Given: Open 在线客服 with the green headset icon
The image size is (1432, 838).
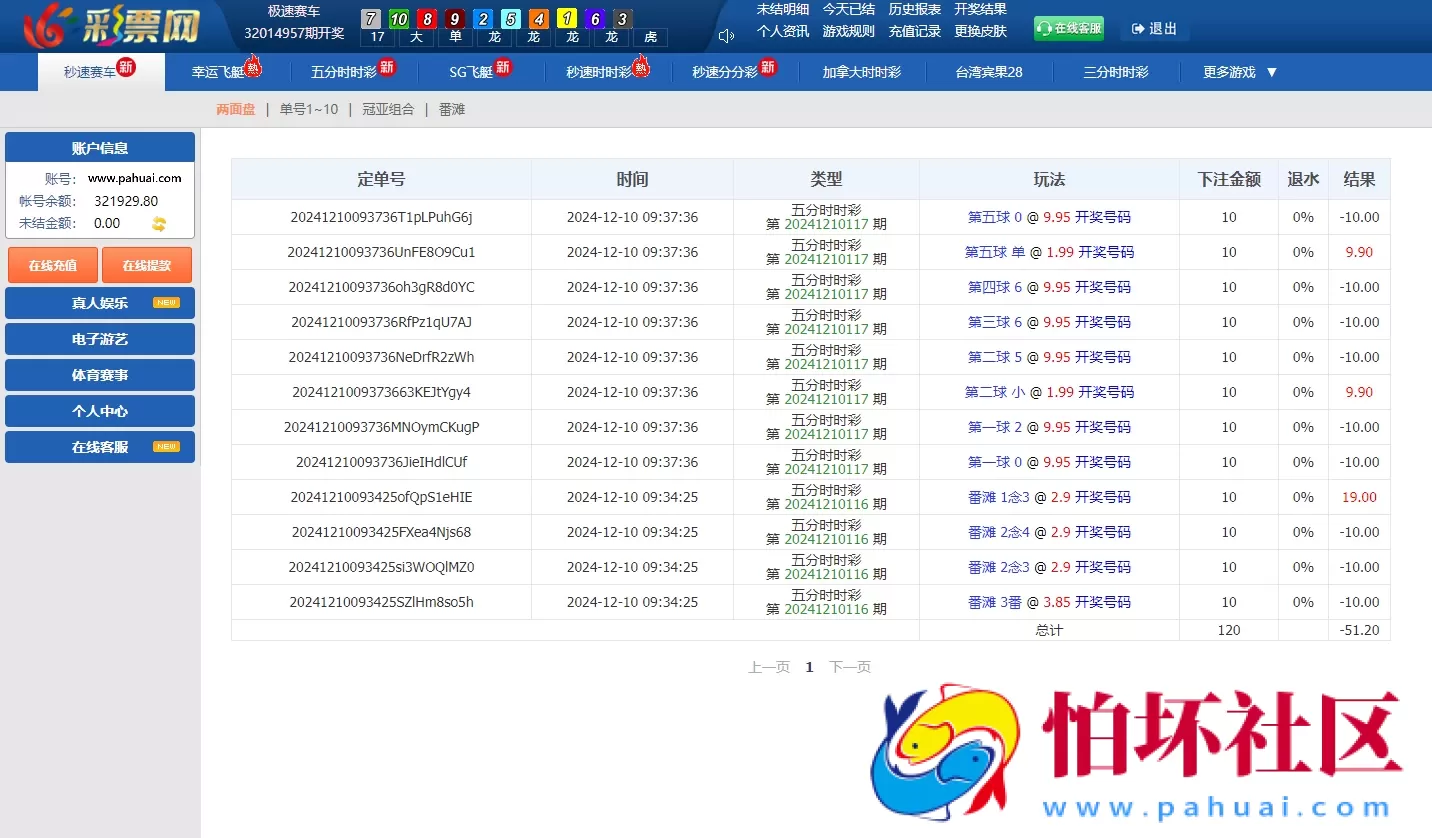Looking at the screenshot, I should (1068, 28).
